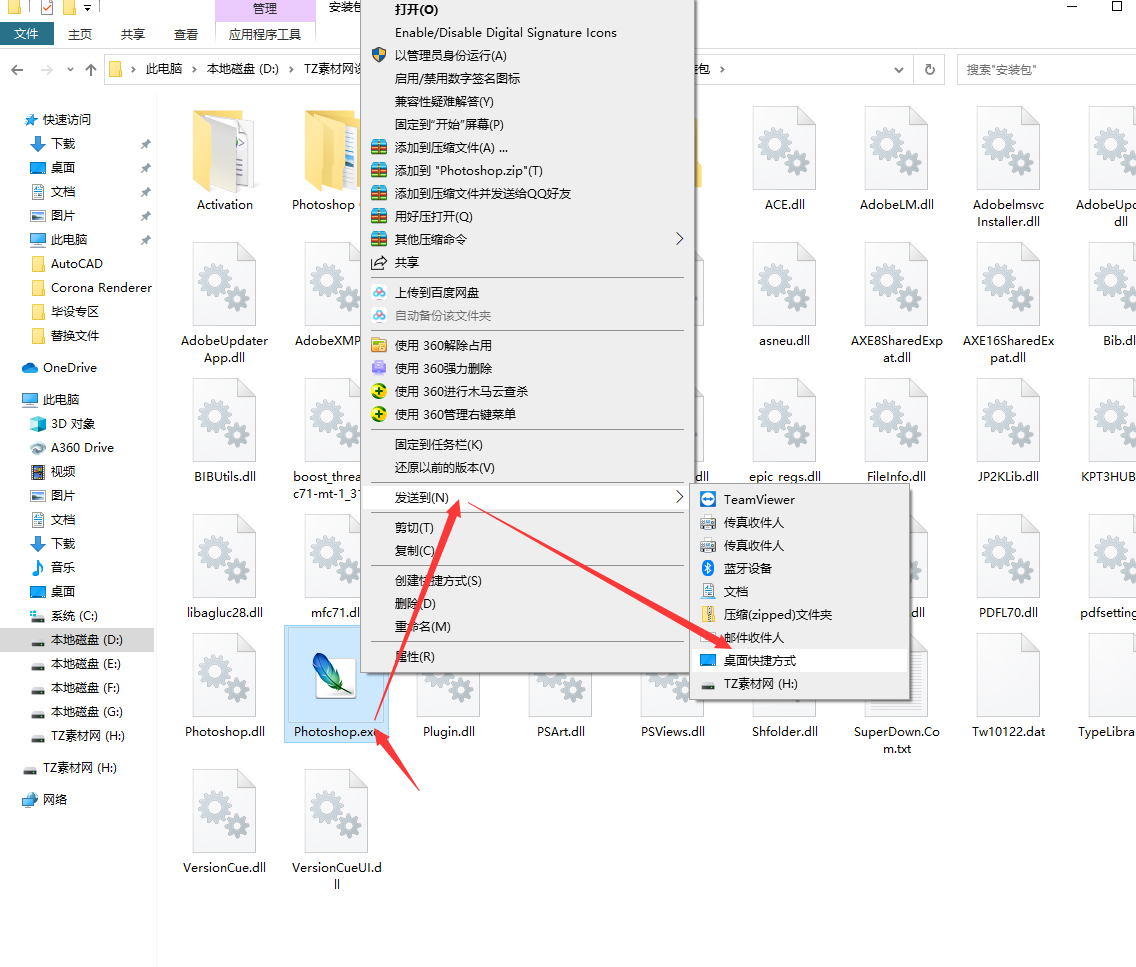
Task: Select the VersionCueUI.dll file
Action: tap(336, 831)
